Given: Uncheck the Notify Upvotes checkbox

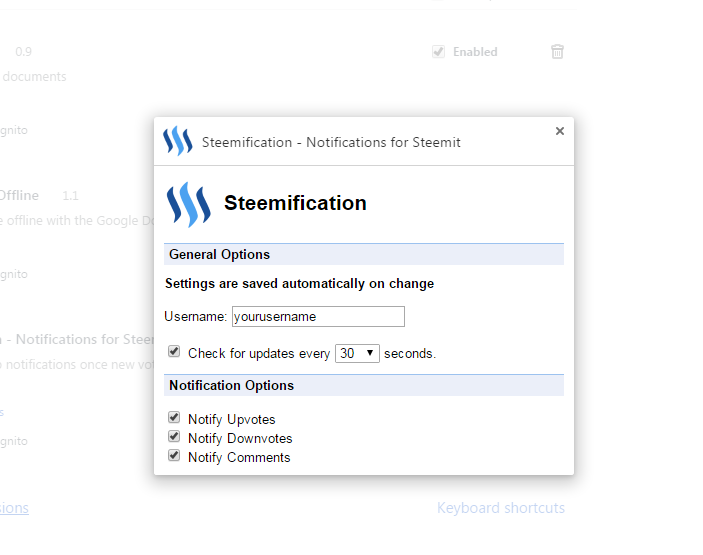Looking at the screenshot, I should click(174, 418).
